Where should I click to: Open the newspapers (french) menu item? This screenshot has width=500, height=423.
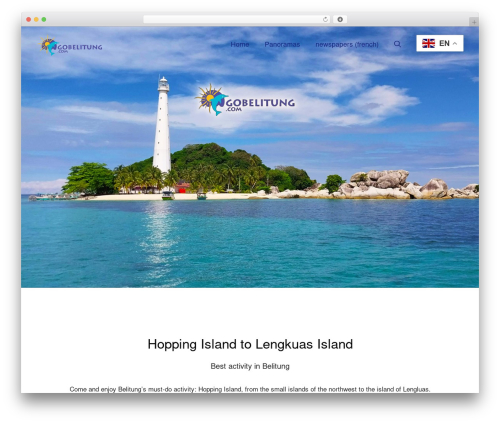pos(347,44)
